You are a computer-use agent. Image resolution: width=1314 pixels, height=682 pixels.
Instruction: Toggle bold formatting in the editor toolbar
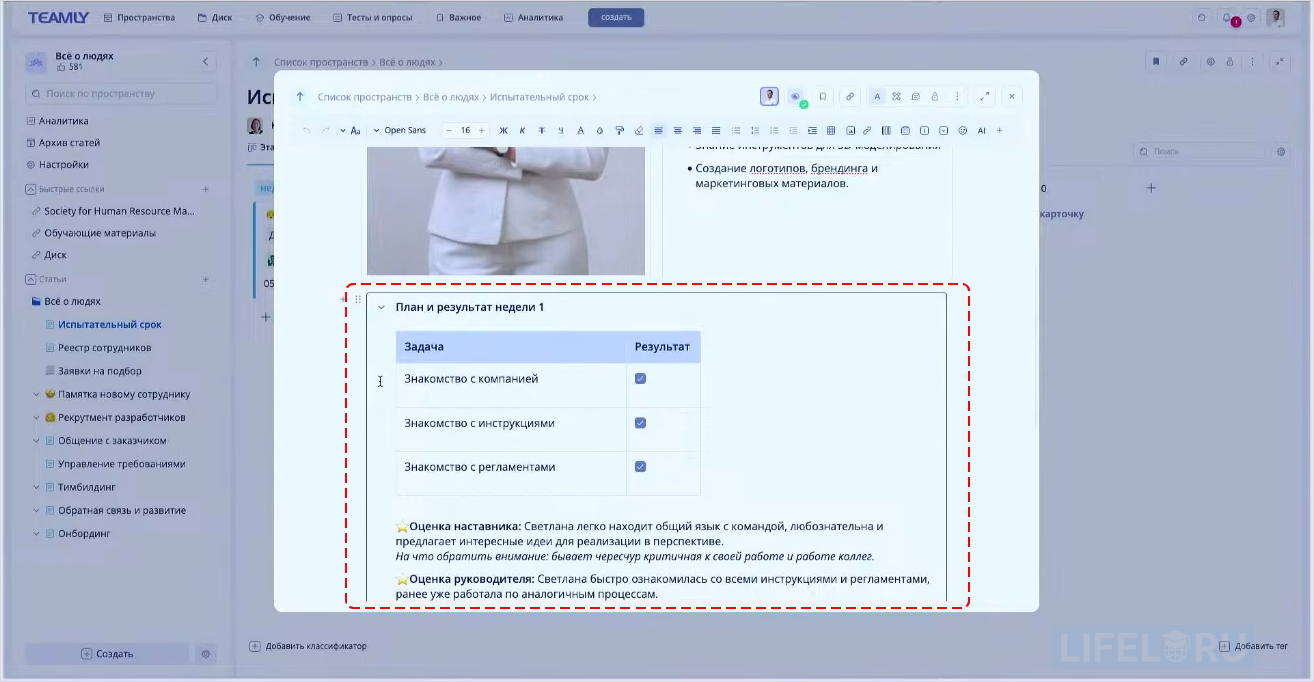[x=503, y=130]
